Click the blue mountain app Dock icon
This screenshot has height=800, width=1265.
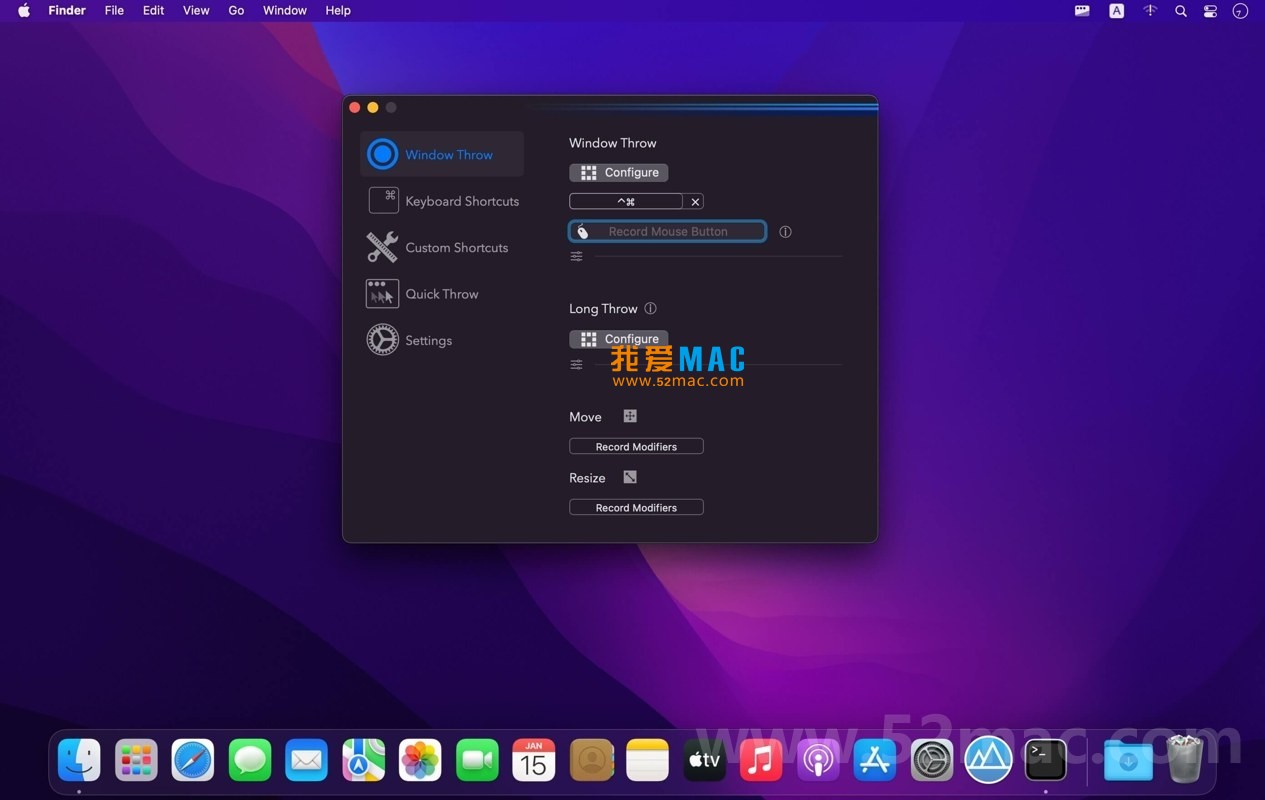pyautogui.click(x=989, y=761)
